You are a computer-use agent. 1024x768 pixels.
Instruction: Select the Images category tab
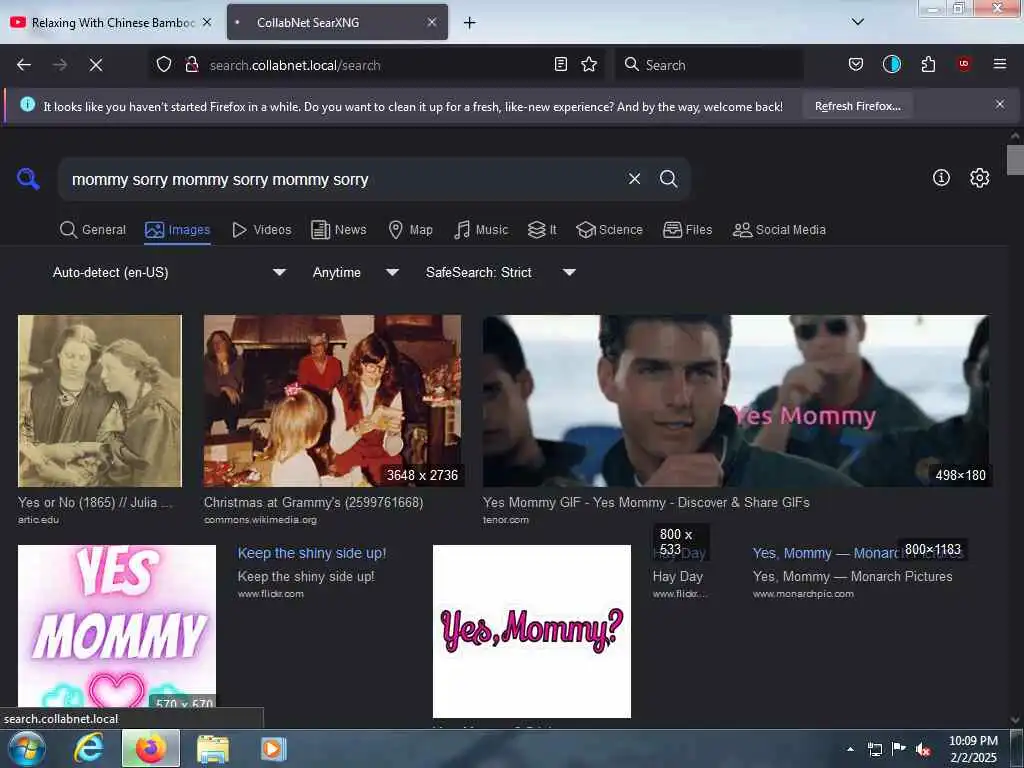(178, 230)
